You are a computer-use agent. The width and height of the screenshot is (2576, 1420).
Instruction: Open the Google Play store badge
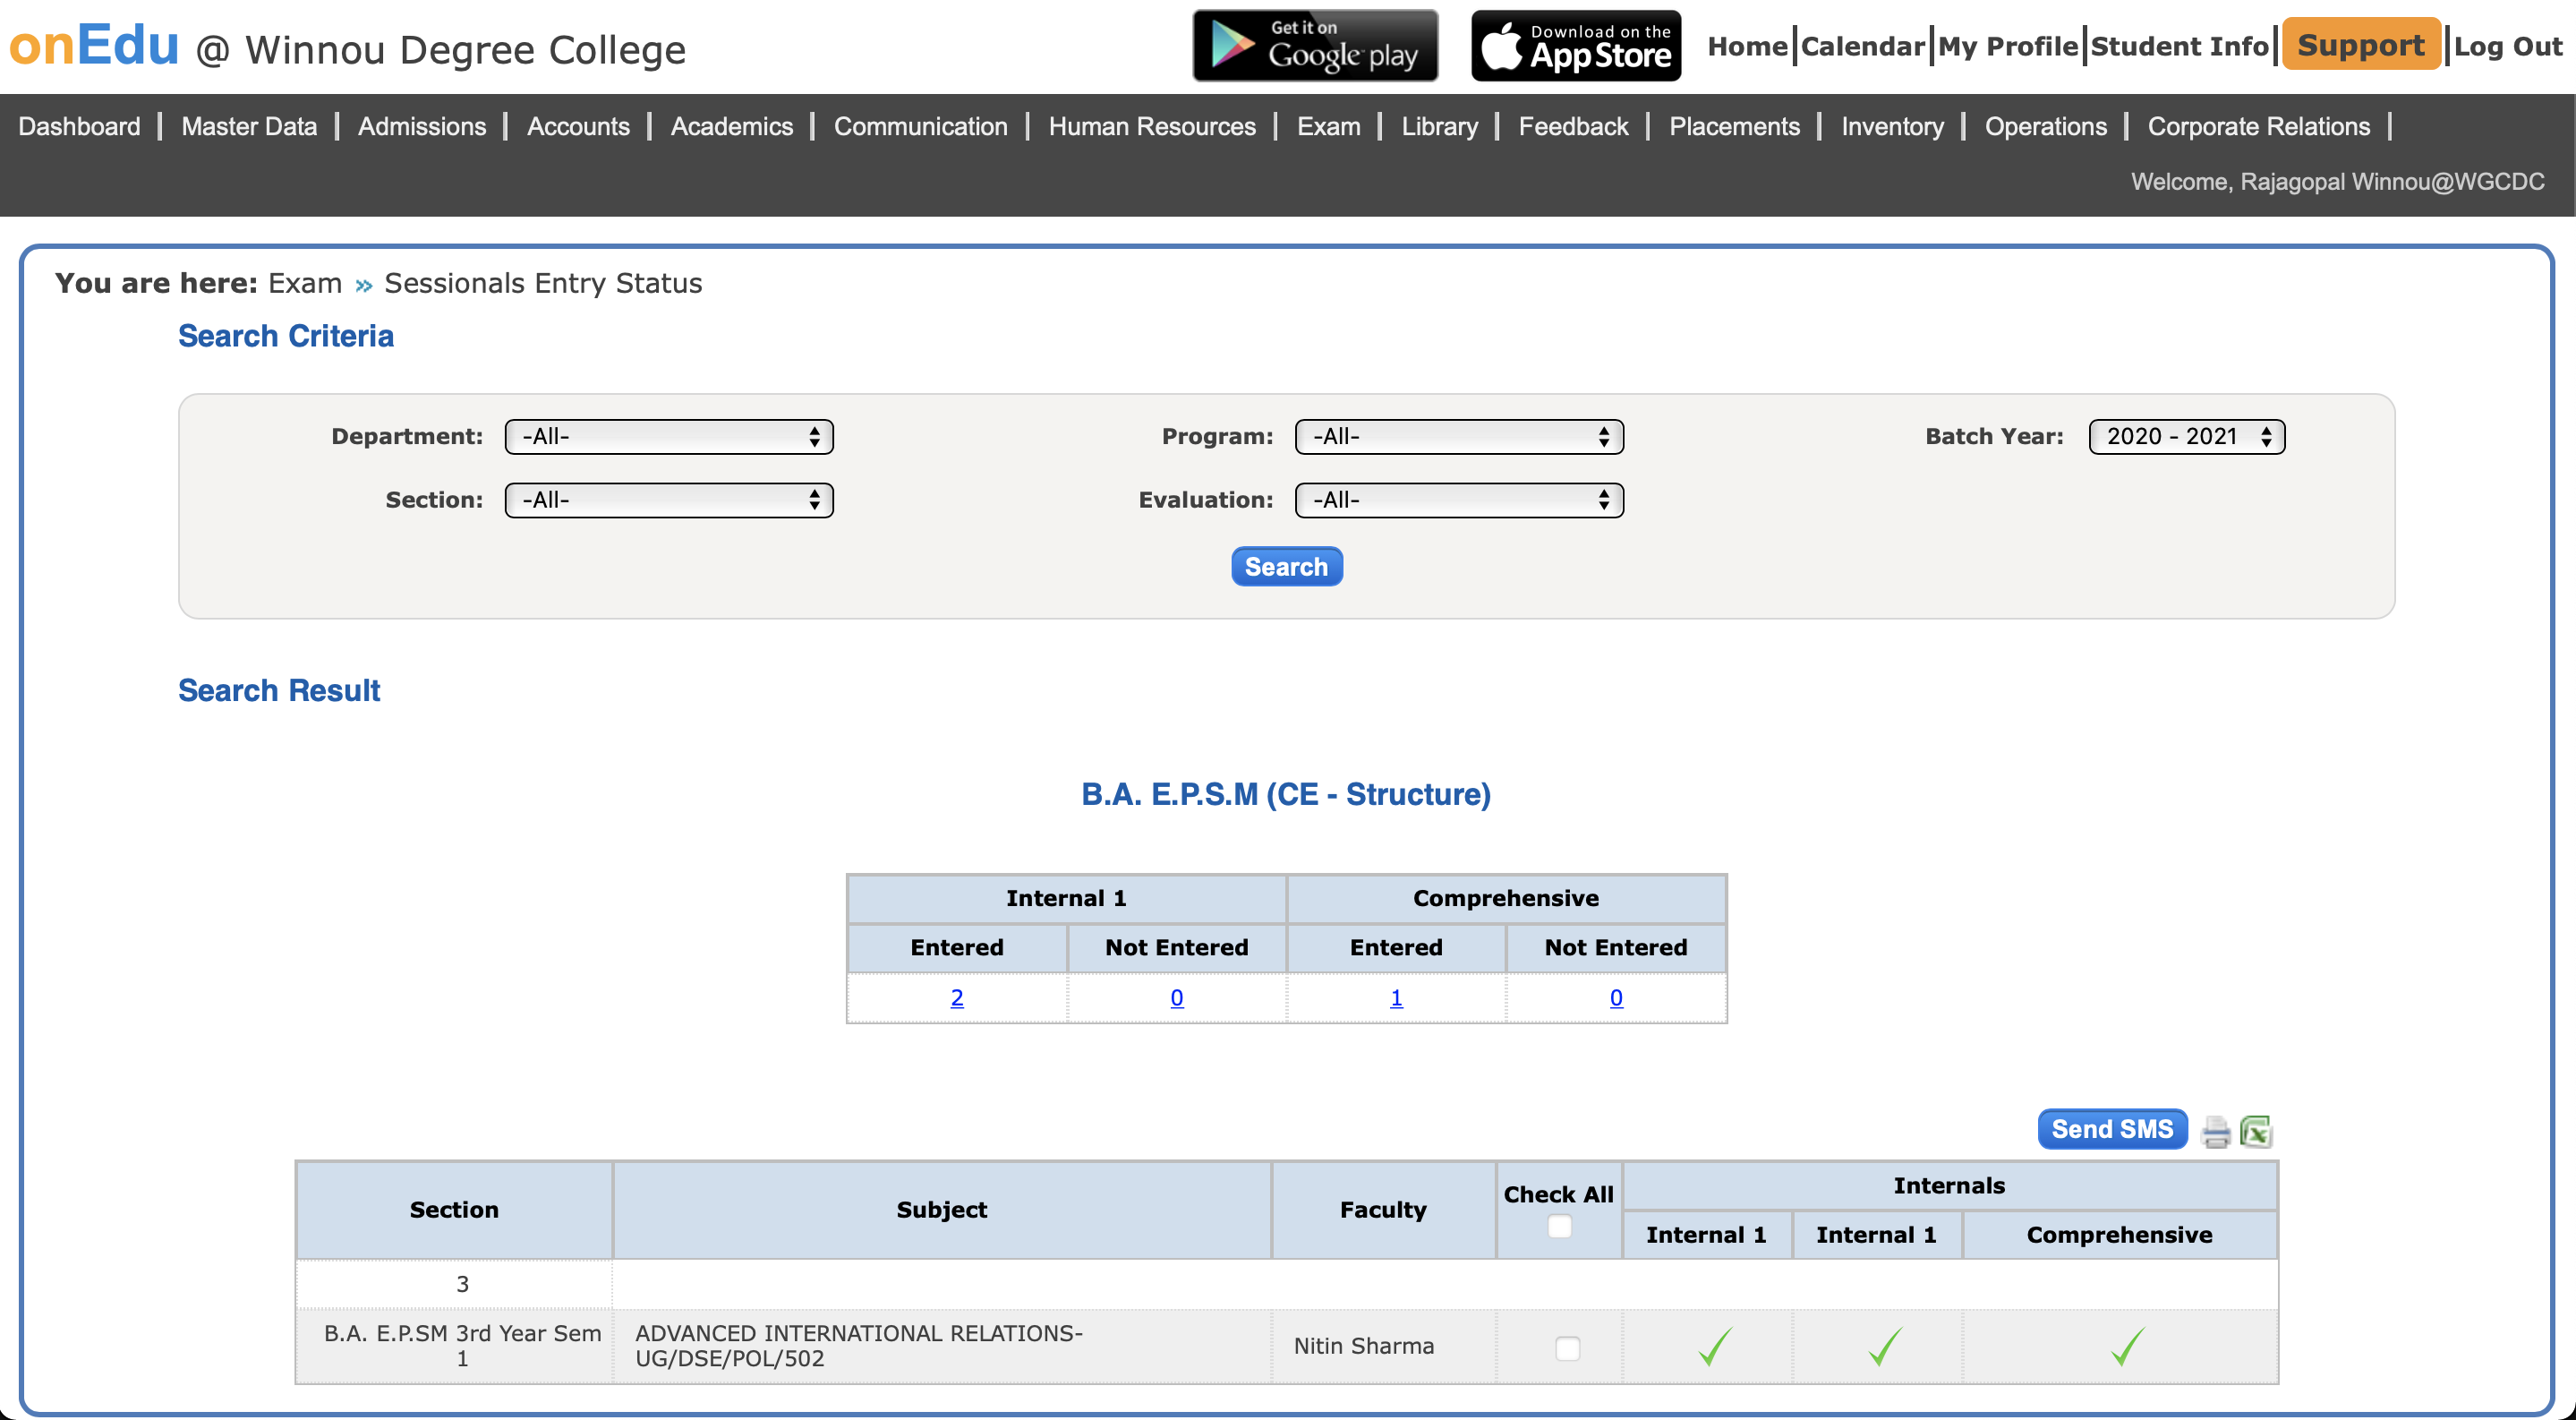pyautogui.click(x=1315, y=46)
